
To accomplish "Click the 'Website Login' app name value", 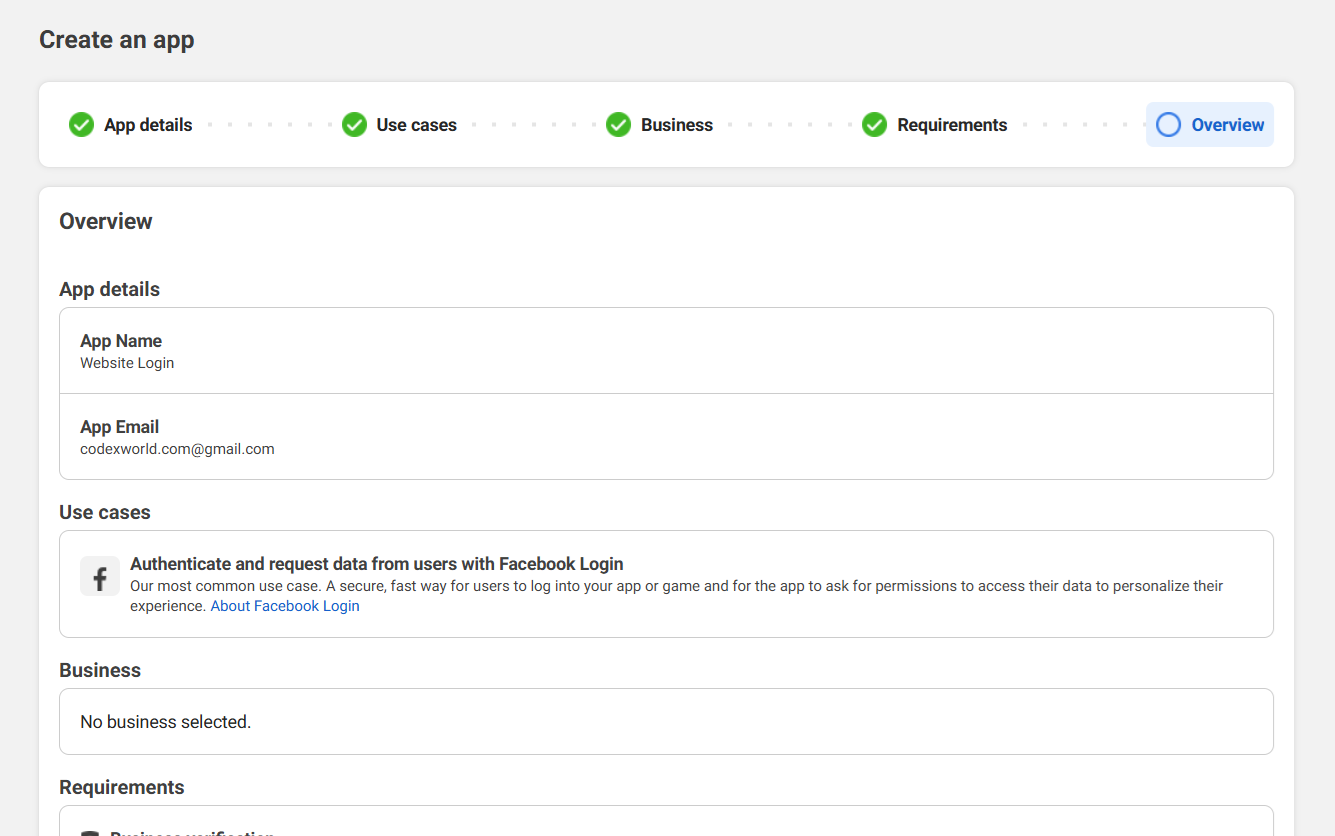I will click(x=127, y=363).
